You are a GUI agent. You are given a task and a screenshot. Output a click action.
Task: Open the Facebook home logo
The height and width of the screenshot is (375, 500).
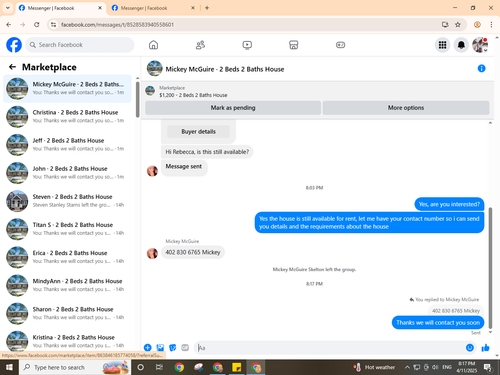[x=14, y=45]
